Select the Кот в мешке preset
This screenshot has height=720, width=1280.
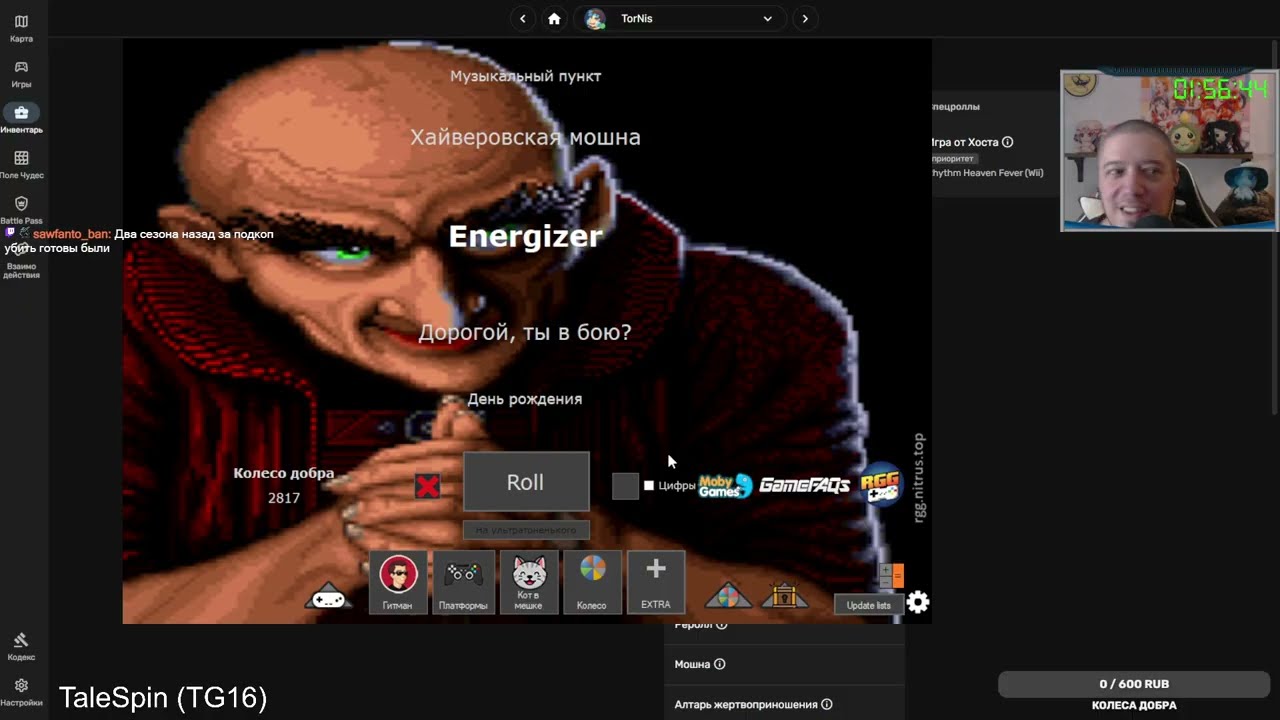529,581
